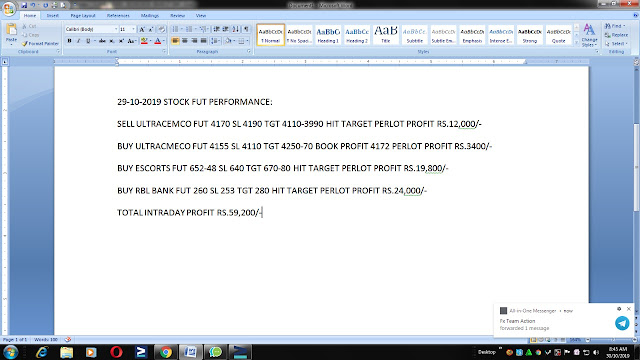This screenshot has width=640, height=360.
Task: Toggle Subscript formatting
Action: coord(112,41)
